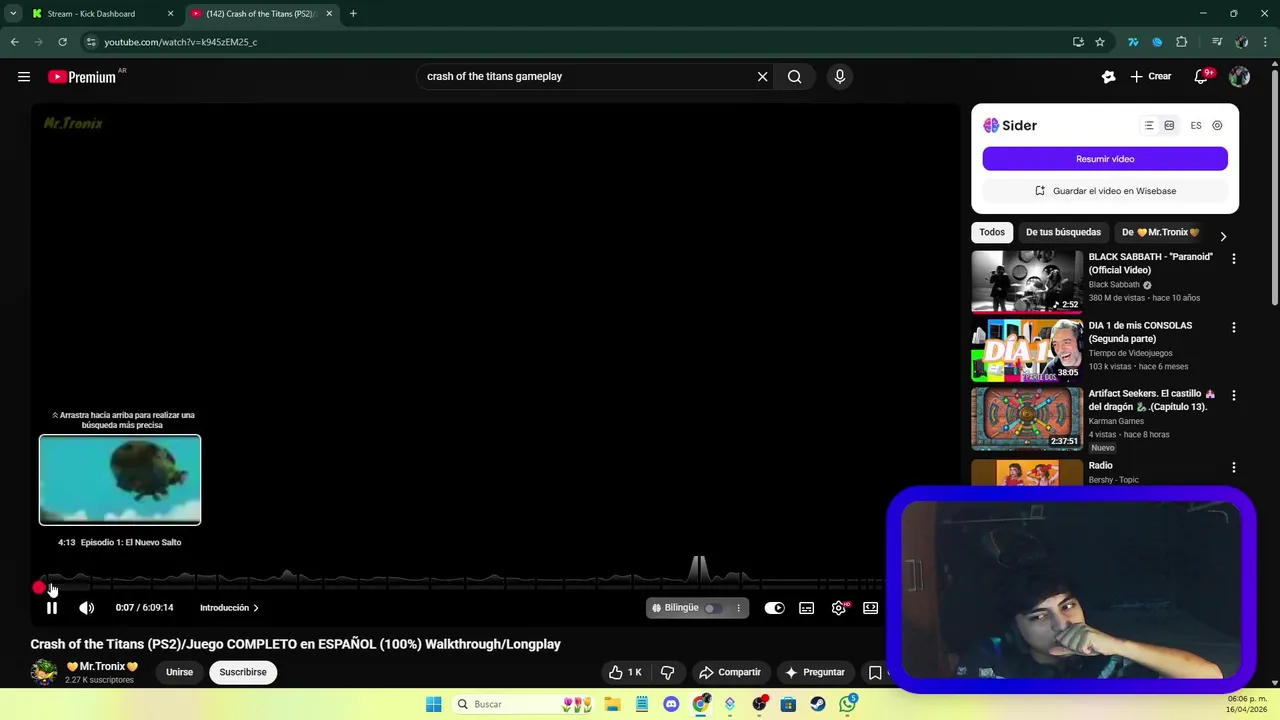Click the Chrome address bar URL
1280x720 pixels.
click(x=181, y=42)
